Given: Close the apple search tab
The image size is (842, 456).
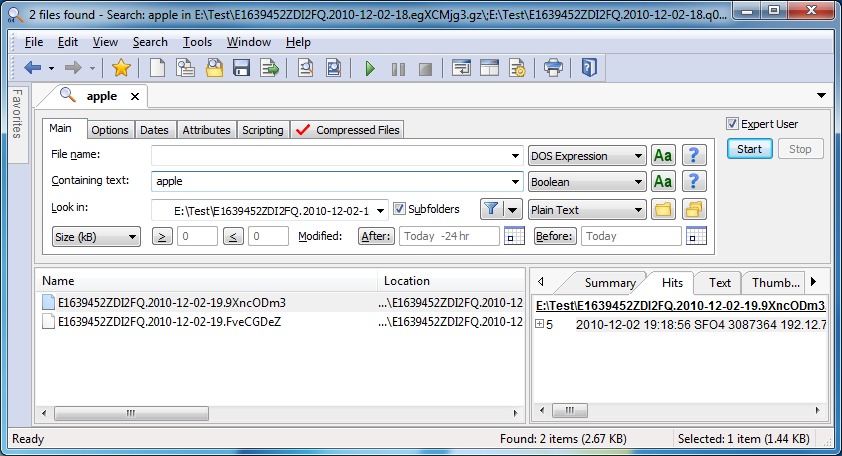Looking at the screenshot, I should (135, 96).
